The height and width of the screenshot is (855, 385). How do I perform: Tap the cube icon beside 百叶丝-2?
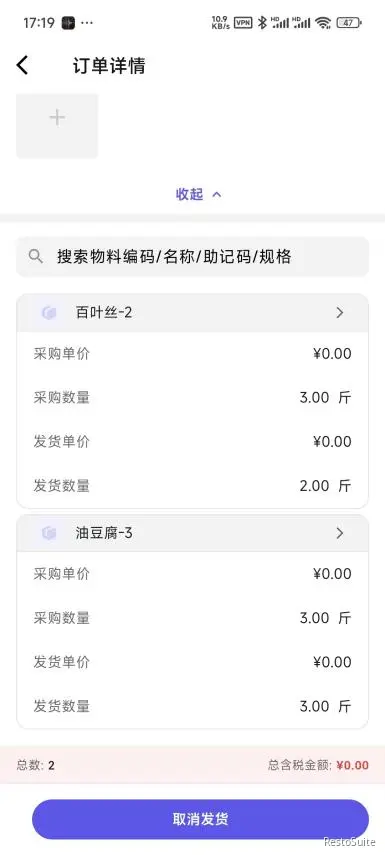tap(49, 313)
